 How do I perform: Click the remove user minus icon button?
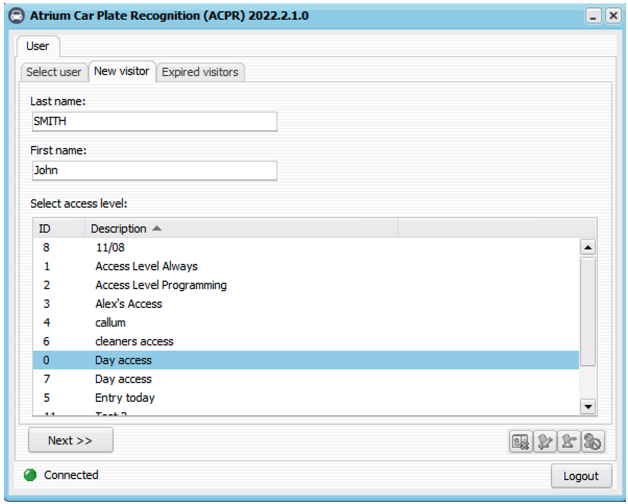(x=568, y=442)
